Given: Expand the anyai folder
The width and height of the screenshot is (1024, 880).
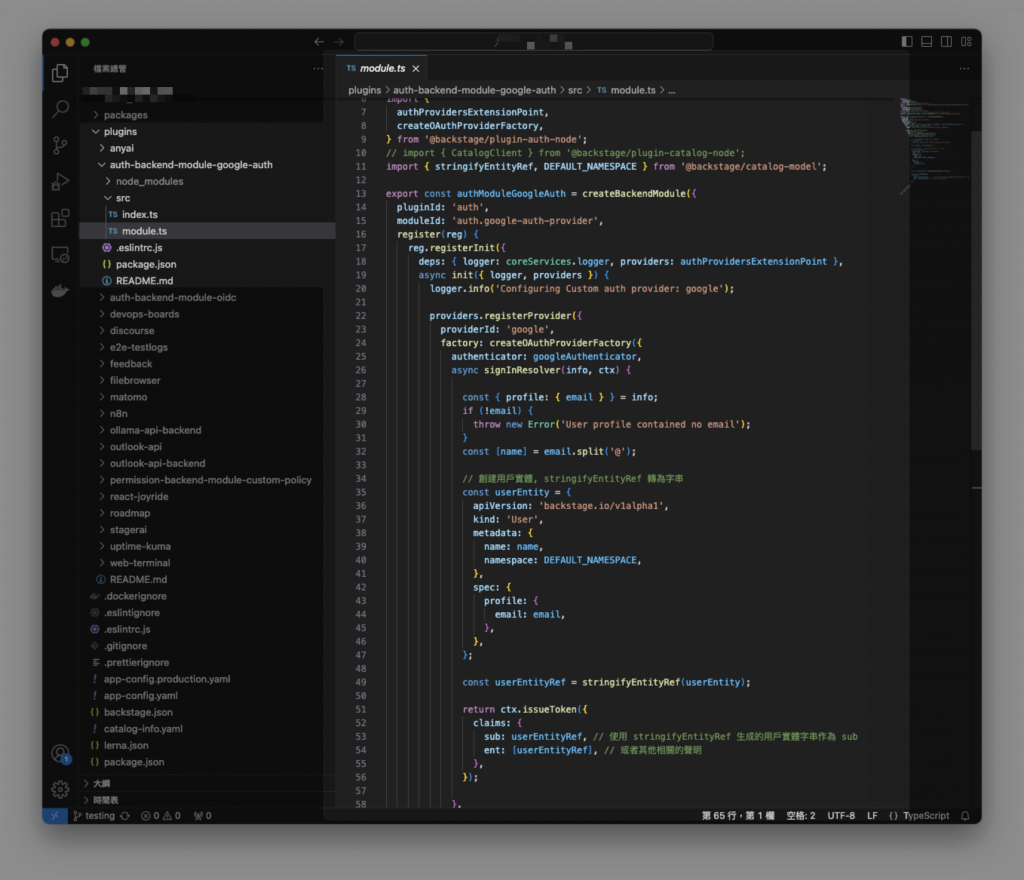Looking at the screenshot, I should pyautogui.click(x=208, y=148).
